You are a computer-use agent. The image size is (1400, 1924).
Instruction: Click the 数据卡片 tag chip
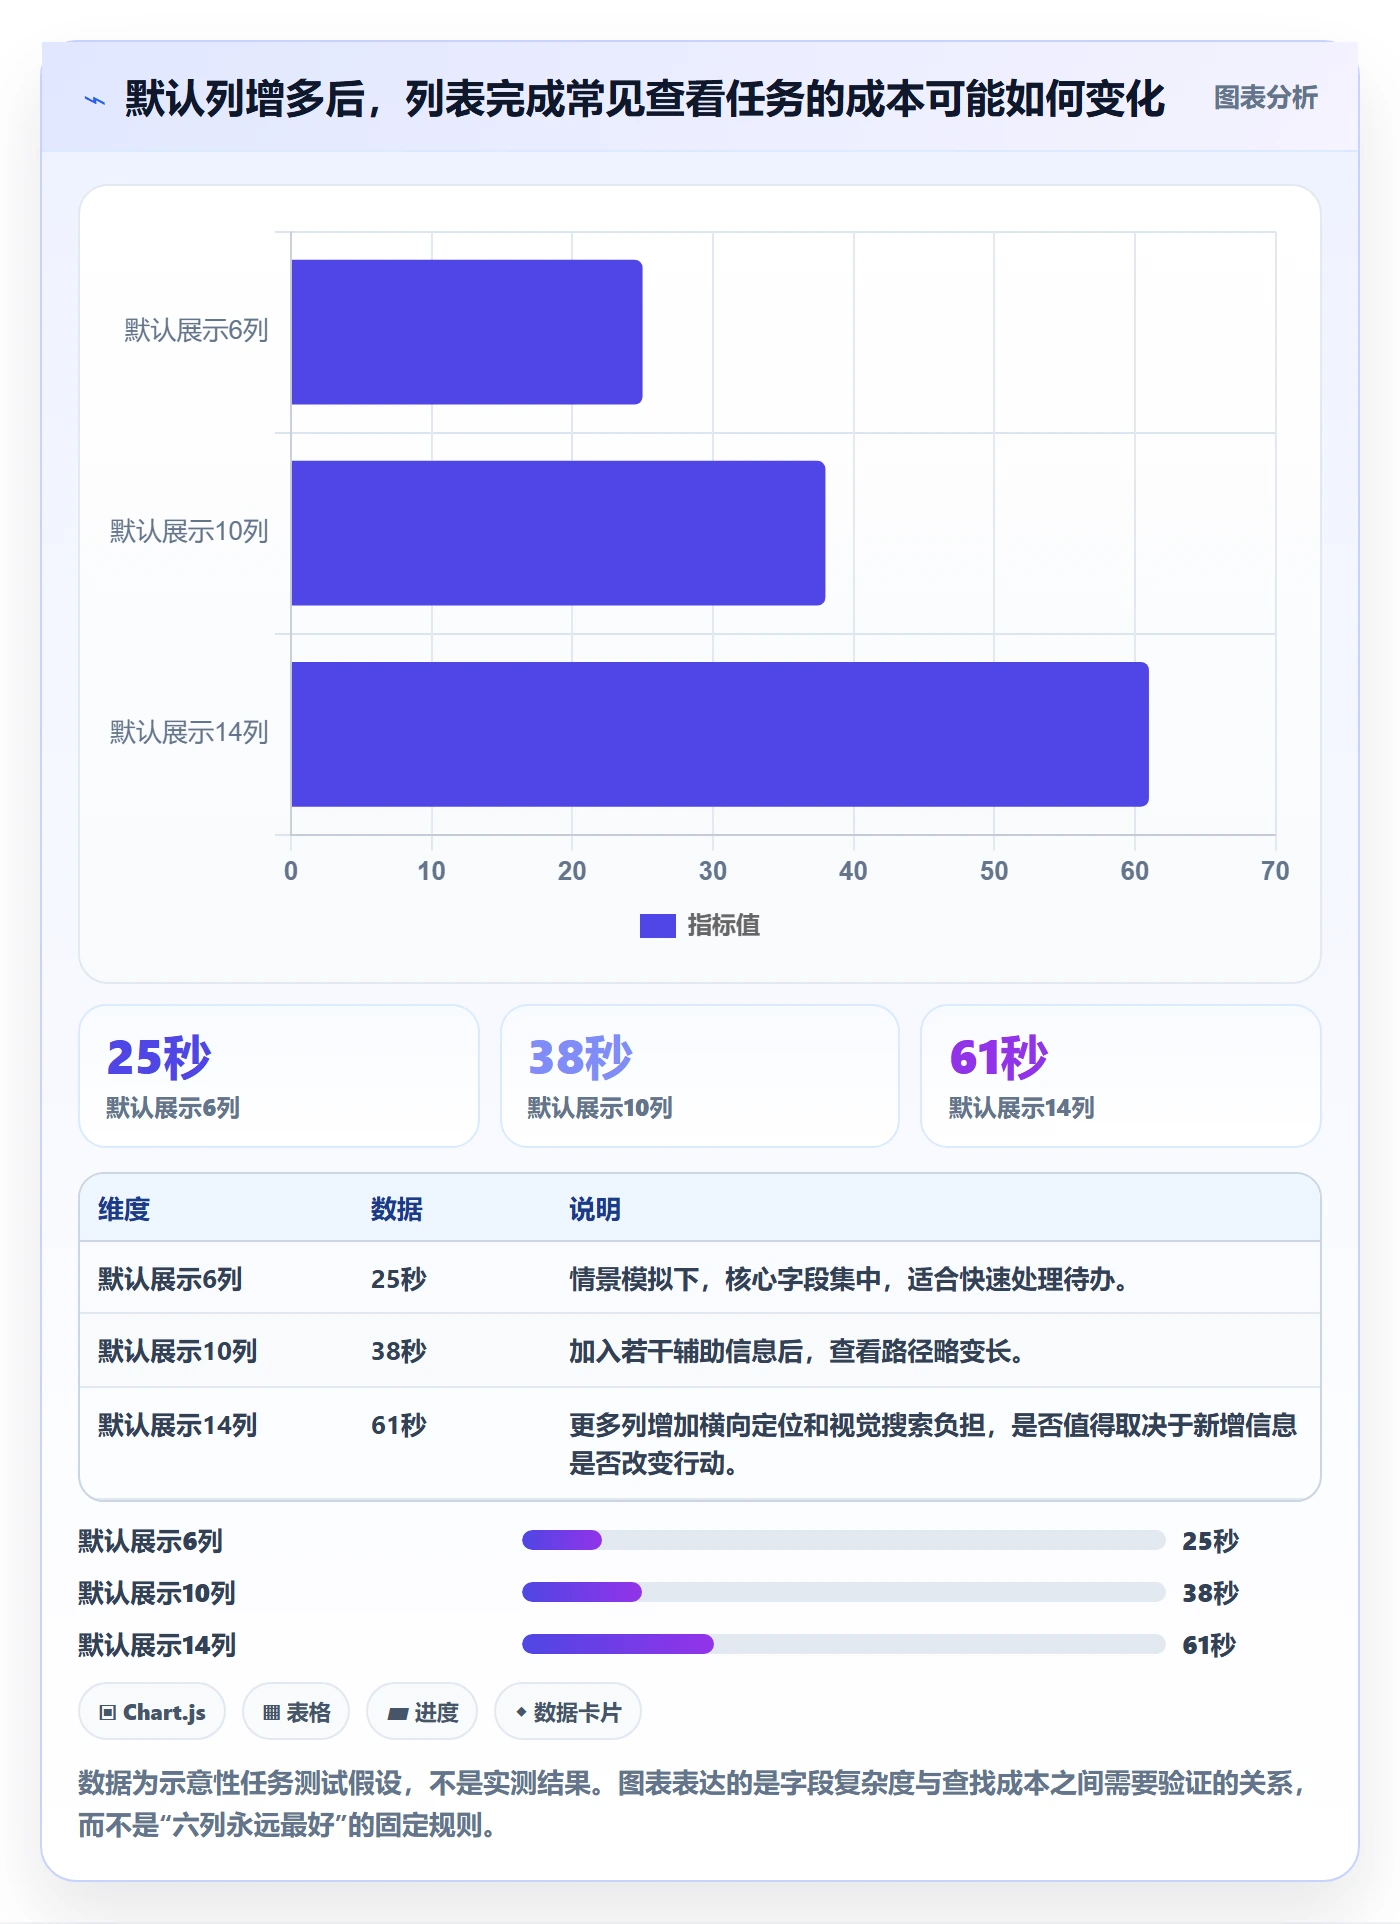pos(568,1712)
